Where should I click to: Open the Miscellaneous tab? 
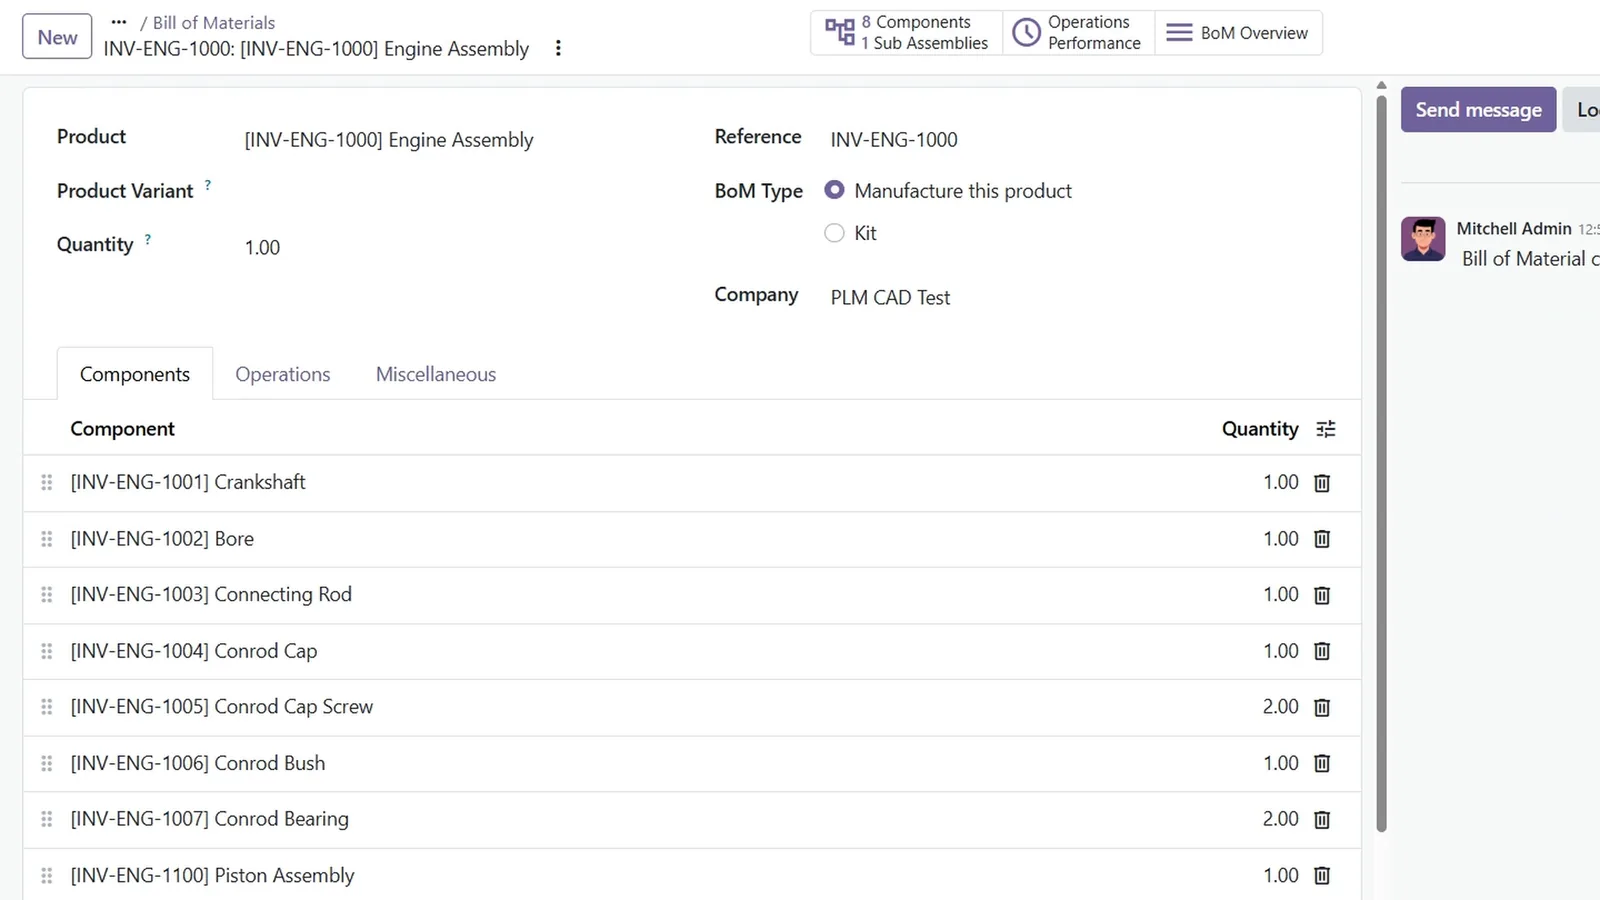436,374
